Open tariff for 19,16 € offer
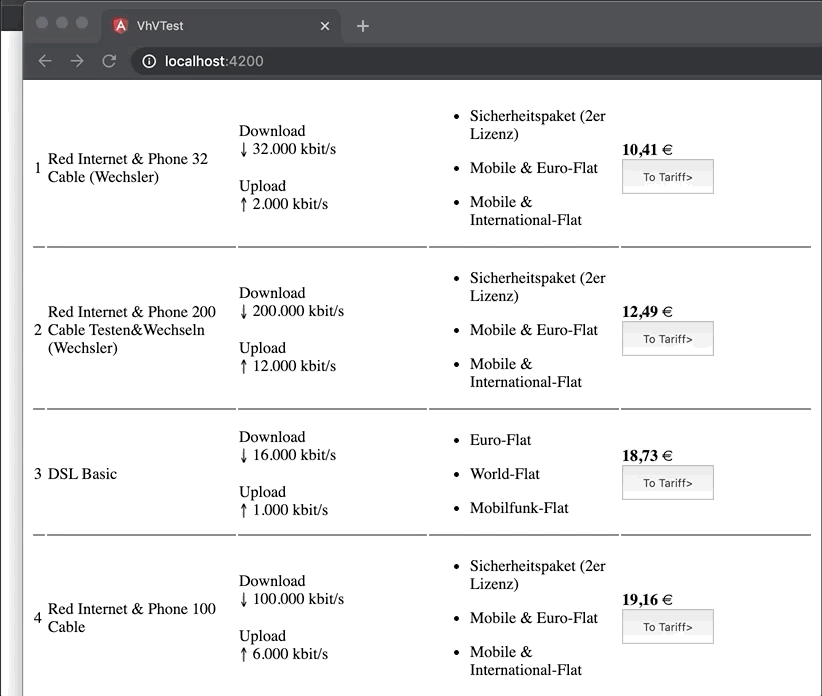 (x=667, y=626)
